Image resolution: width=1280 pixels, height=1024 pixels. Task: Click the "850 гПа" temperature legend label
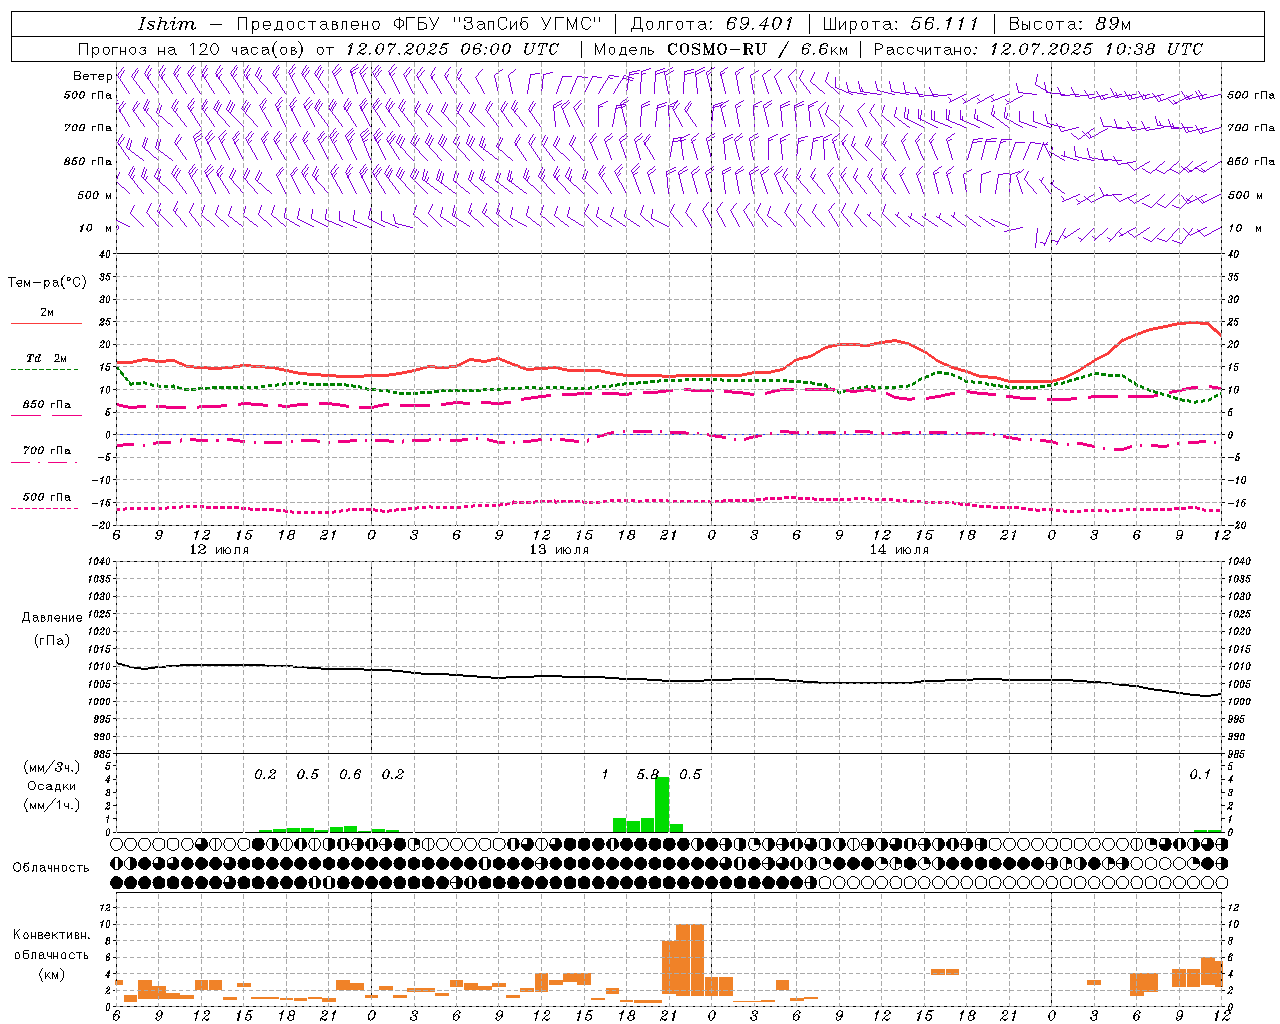[47, 405]
